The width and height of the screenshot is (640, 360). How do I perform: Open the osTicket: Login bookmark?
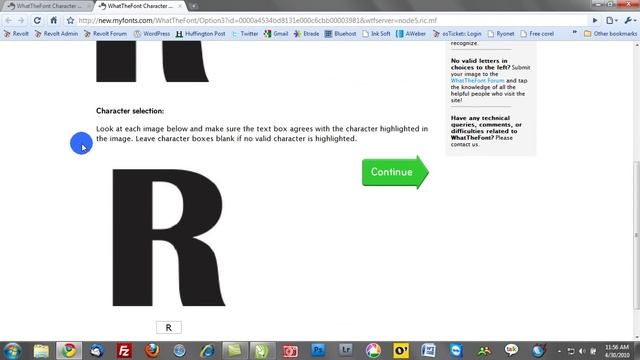457,34
